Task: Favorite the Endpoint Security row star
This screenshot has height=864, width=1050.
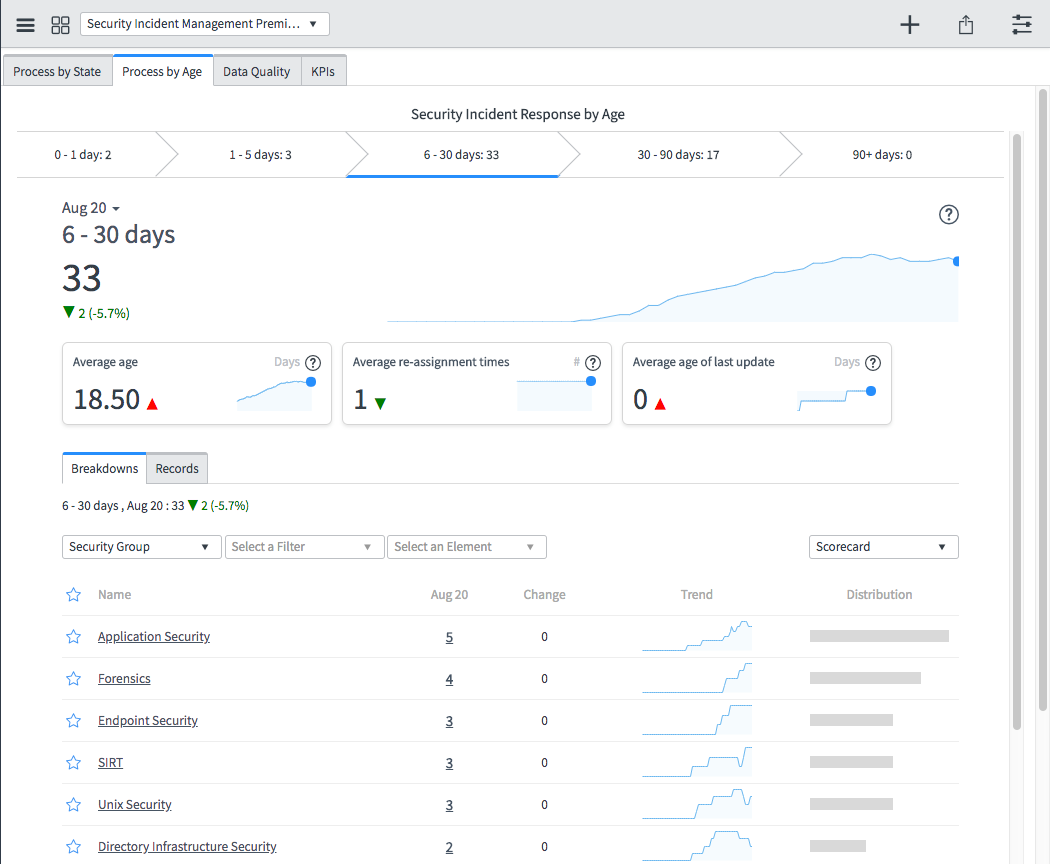Action: tap(74, 721)
